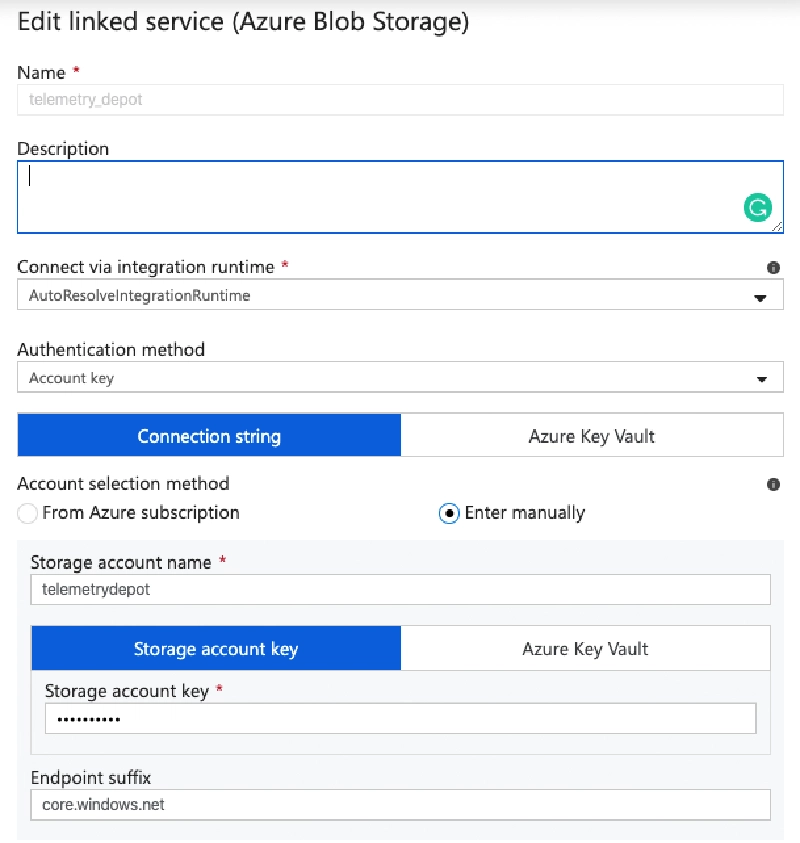This screenshot has width=800, height=843.
Task: Click inside the masked Storage account key field
Action: click(400, 717)
